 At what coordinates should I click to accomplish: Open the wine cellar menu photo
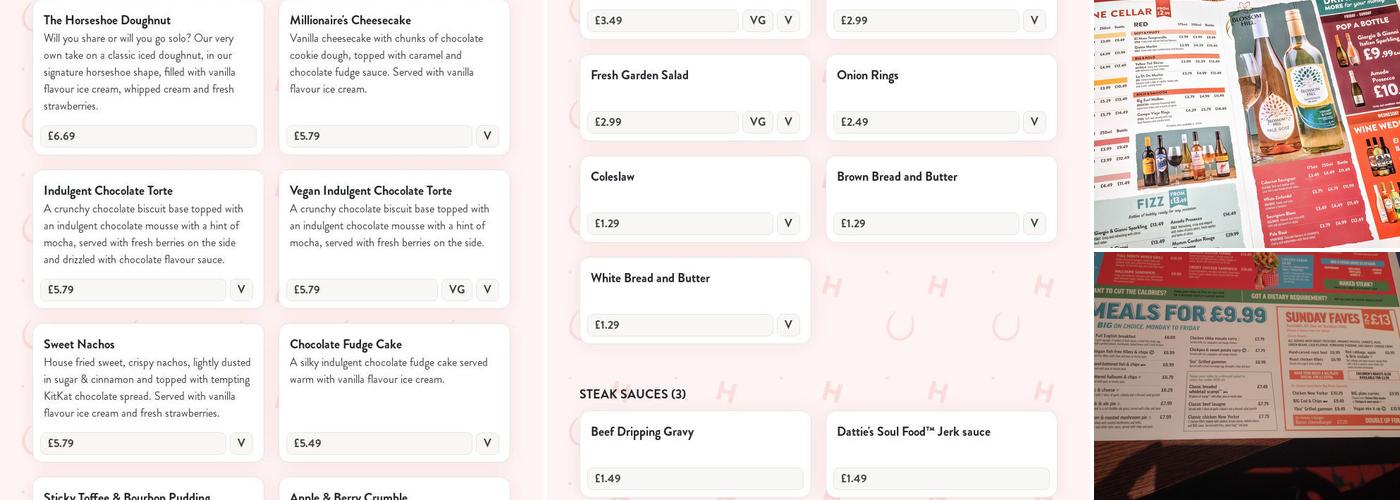(x=1247, y=123)
